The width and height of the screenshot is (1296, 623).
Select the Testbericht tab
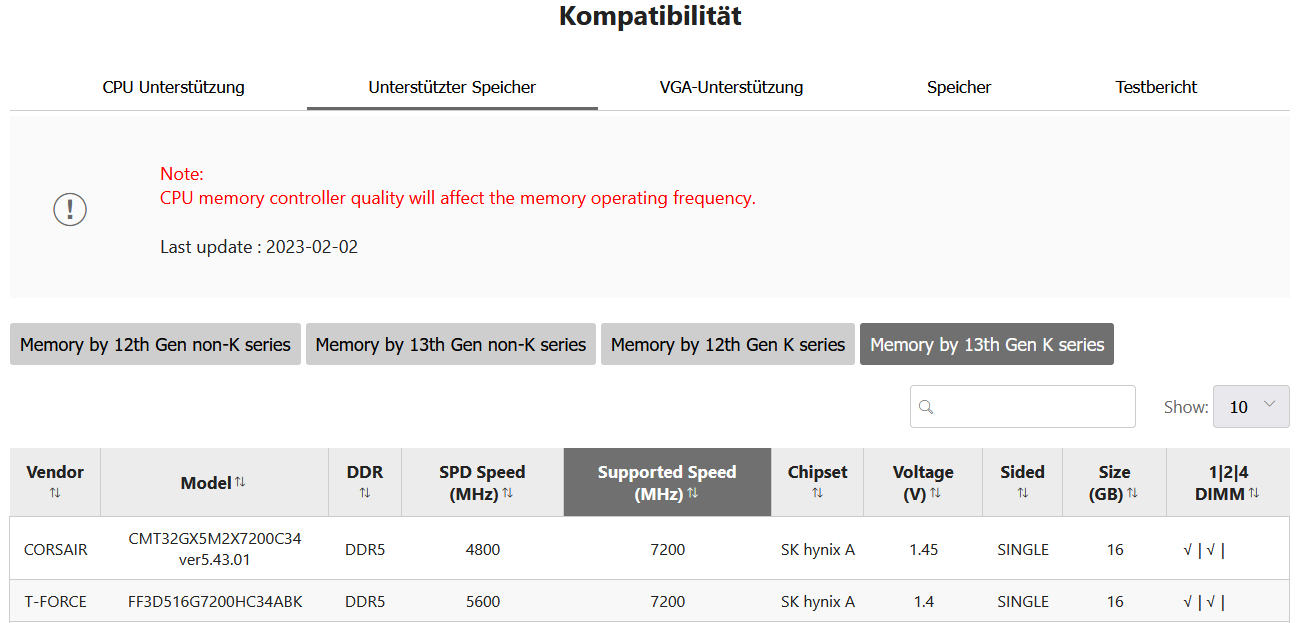(x=1156, y=87)
